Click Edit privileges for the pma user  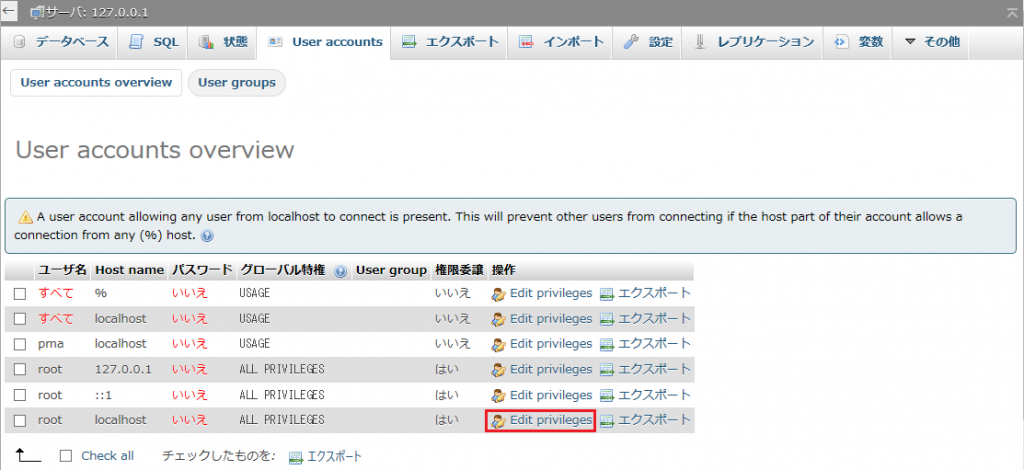coord(541,344)
